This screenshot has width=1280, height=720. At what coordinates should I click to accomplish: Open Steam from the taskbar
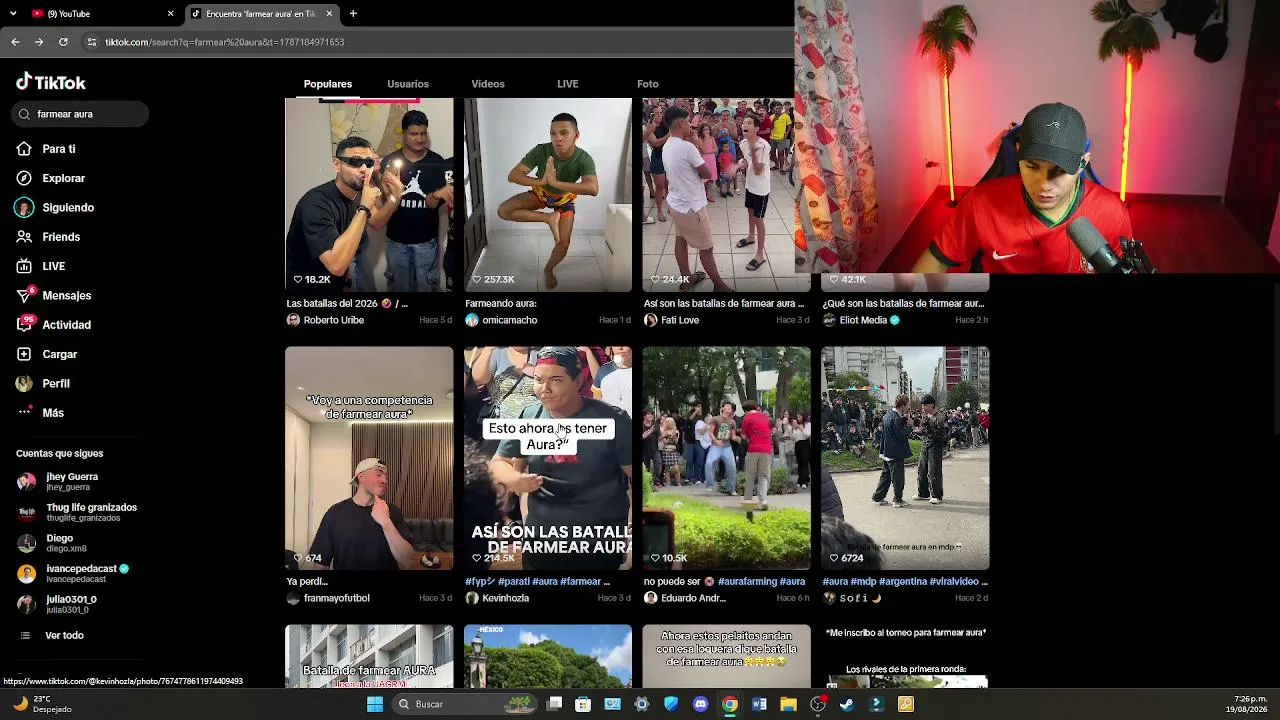847,704
